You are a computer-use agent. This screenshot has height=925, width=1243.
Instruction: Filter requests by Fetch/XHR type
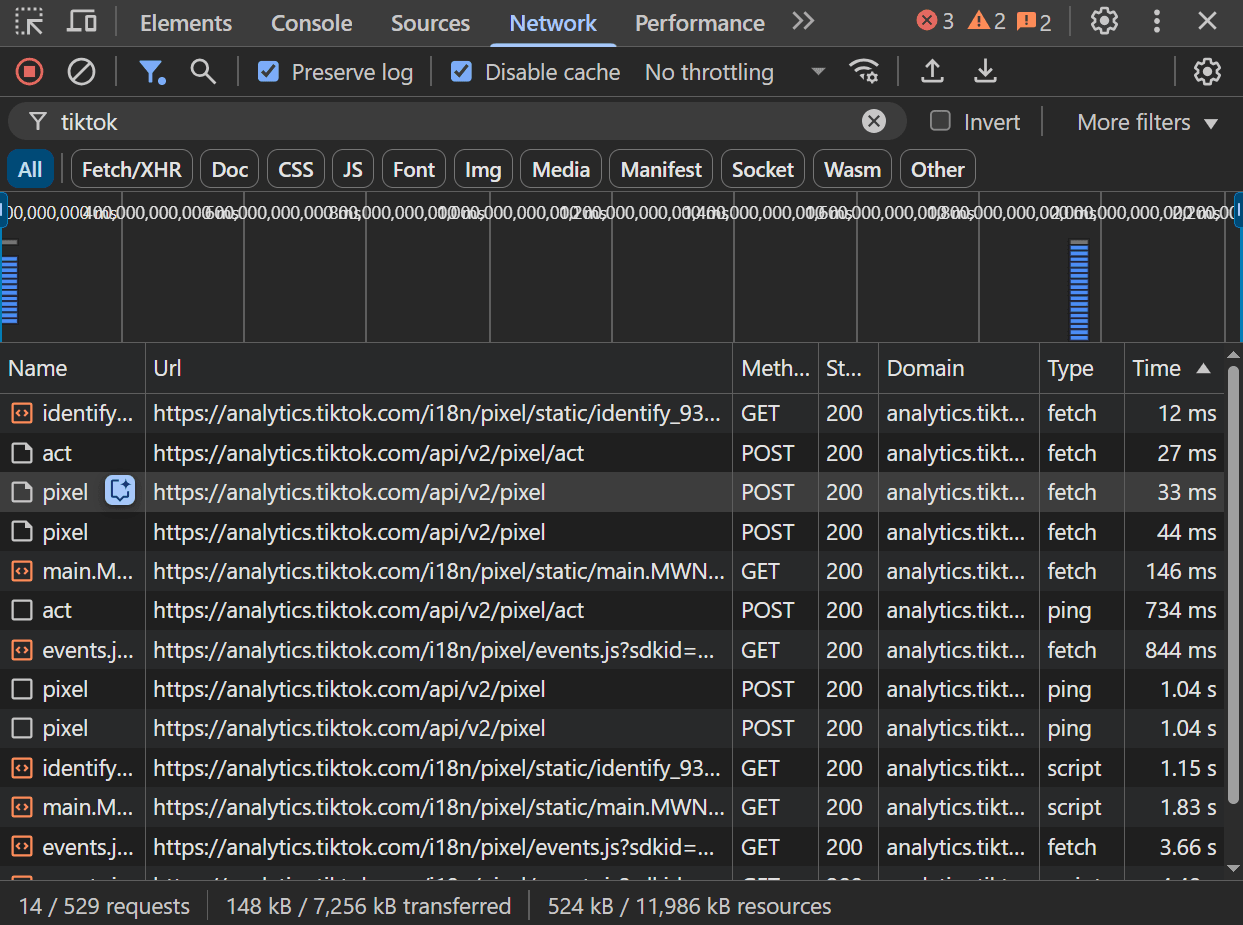click(x=132, y=170)
